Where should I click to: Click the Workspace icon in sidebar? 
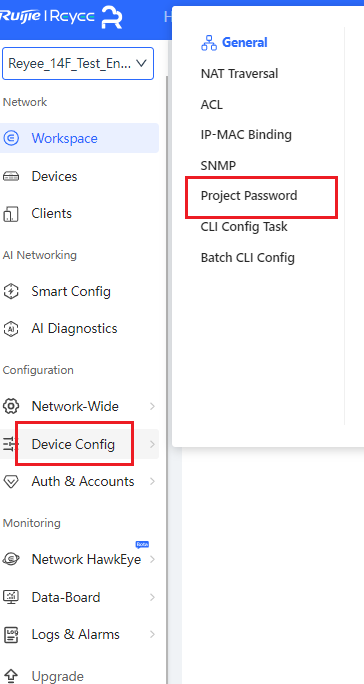pos(10,138)
